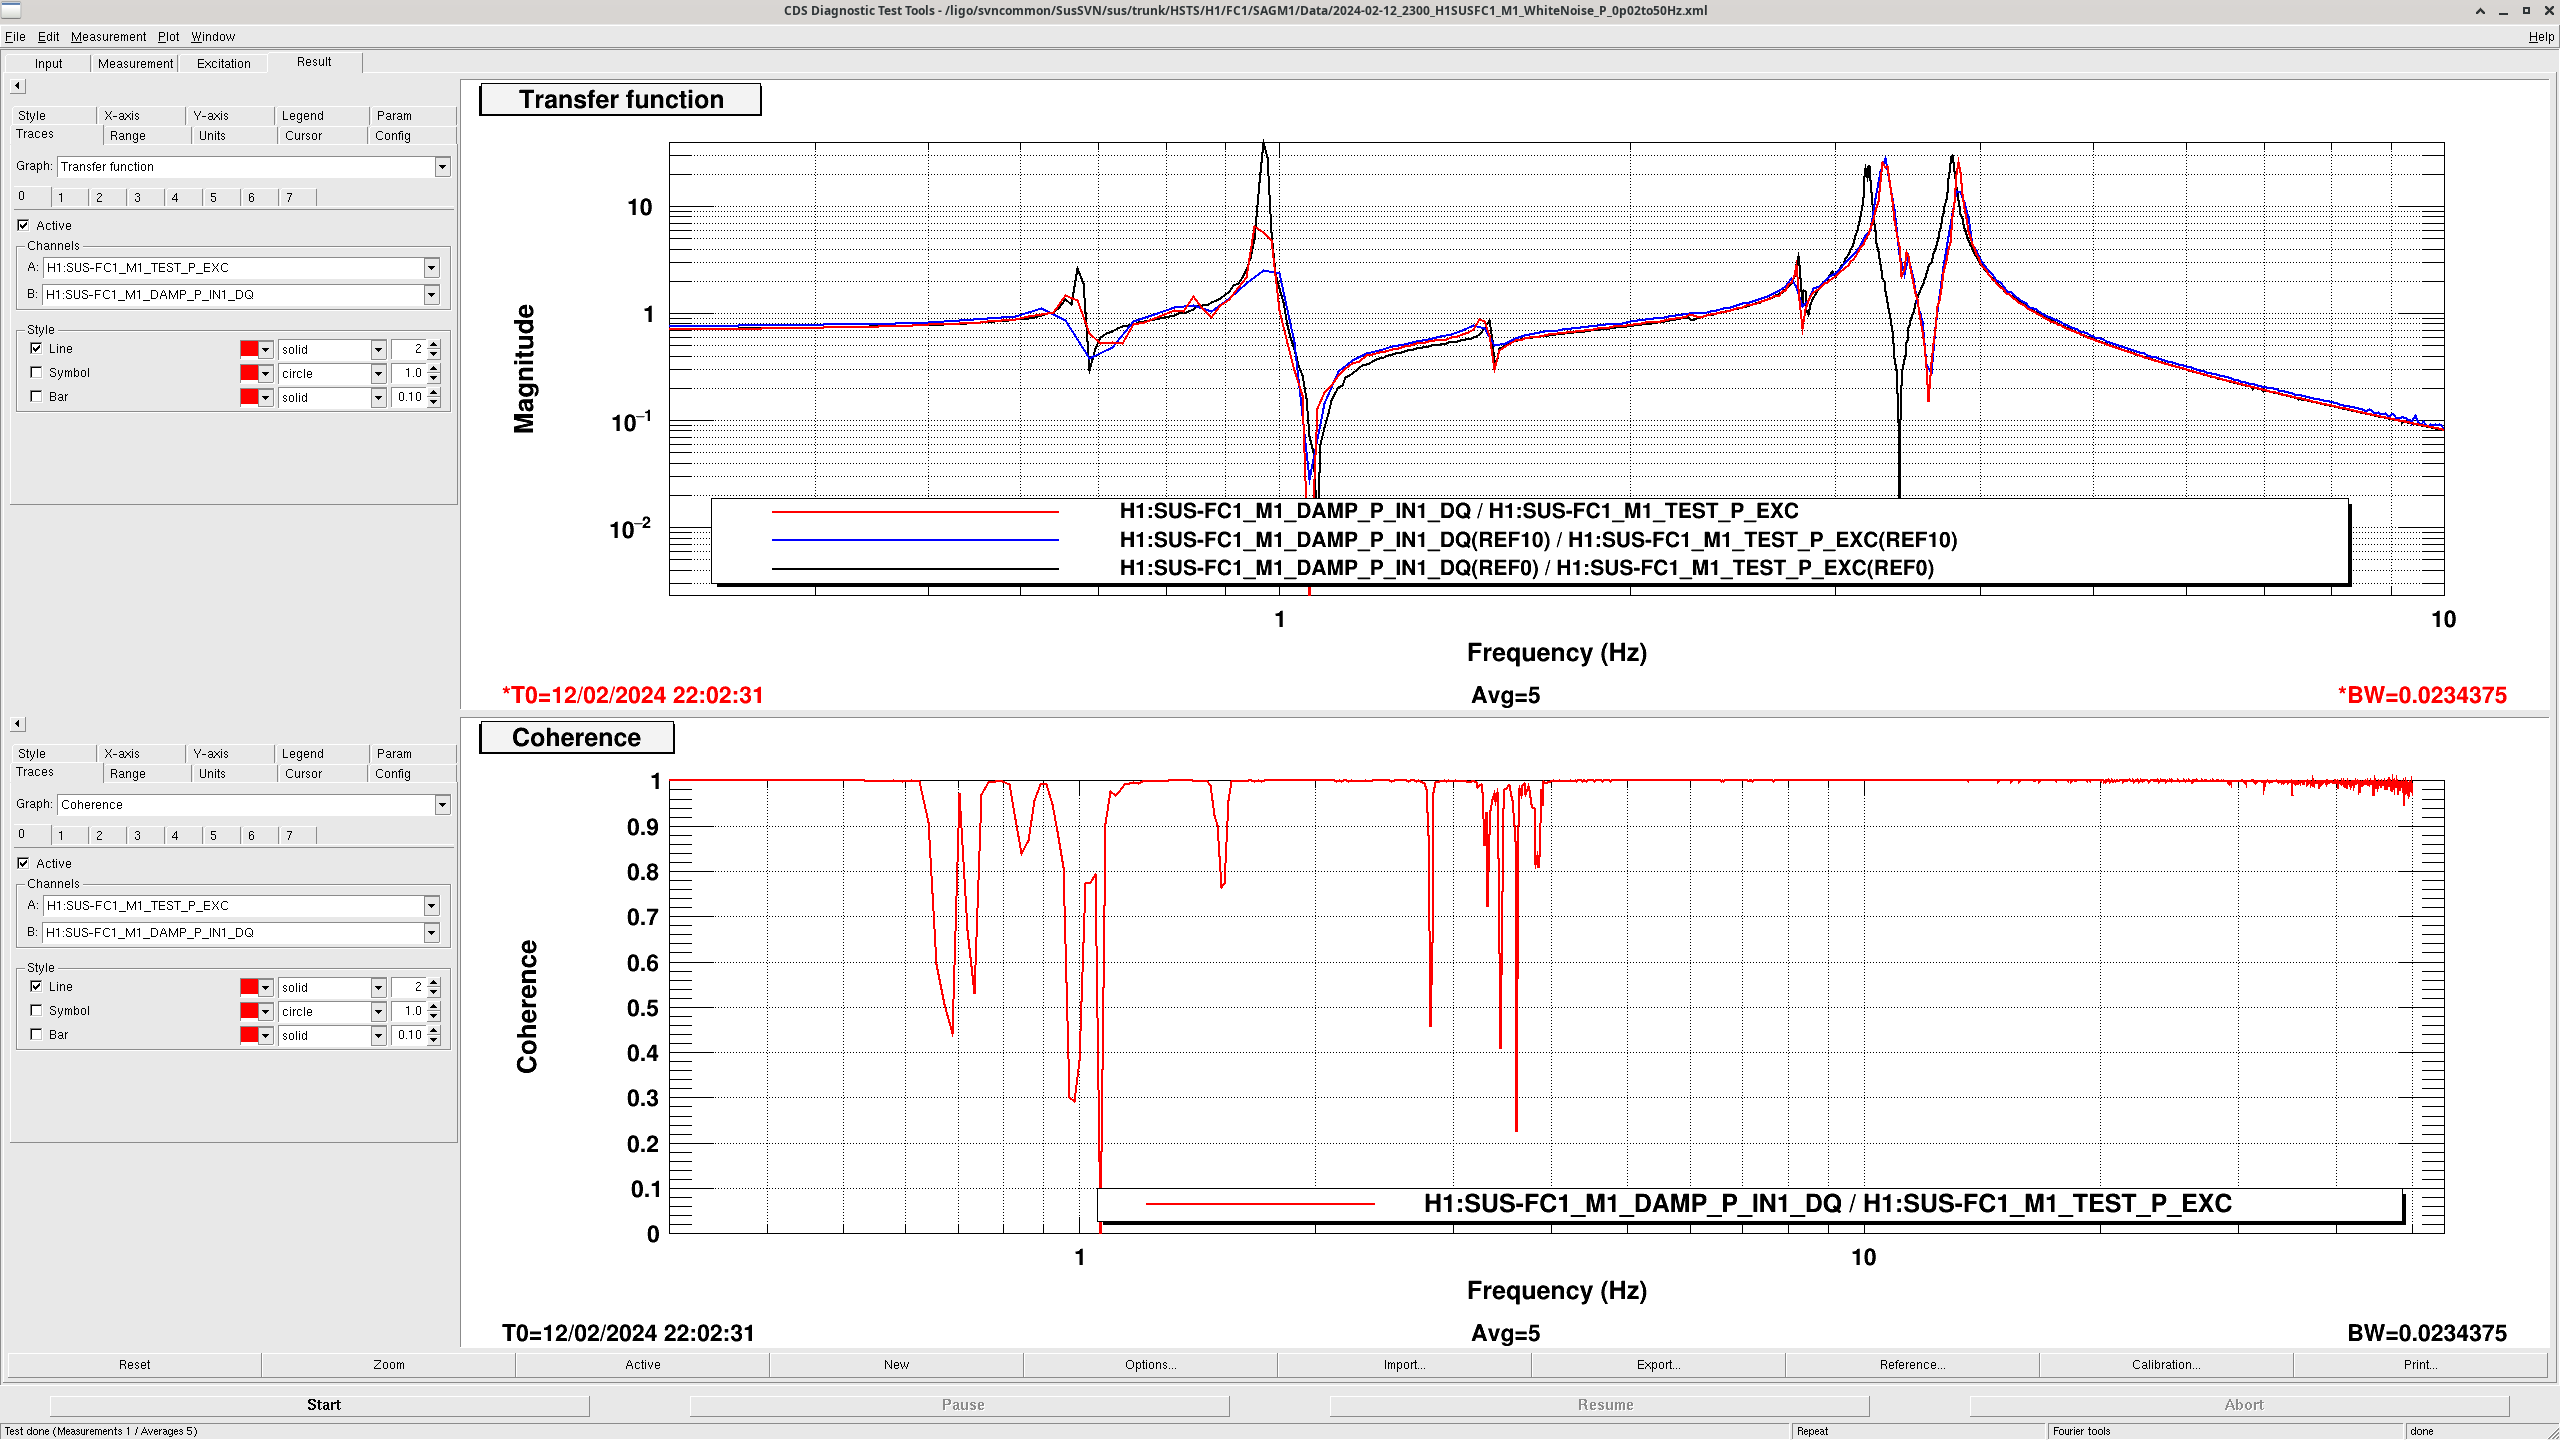The image size is (2560, 1440).
Task: Enable Symbol checkbox in top panel
Action: coord(37,373)
